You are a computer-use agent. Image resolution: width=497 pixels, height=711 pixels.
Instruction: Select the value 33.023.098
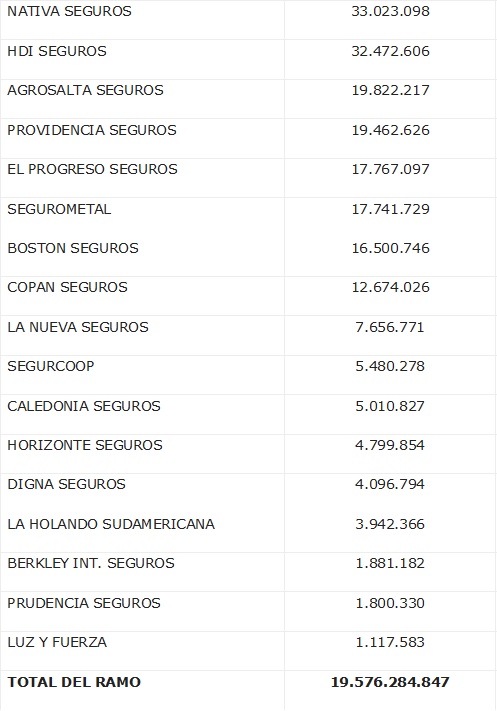point(390,11)
